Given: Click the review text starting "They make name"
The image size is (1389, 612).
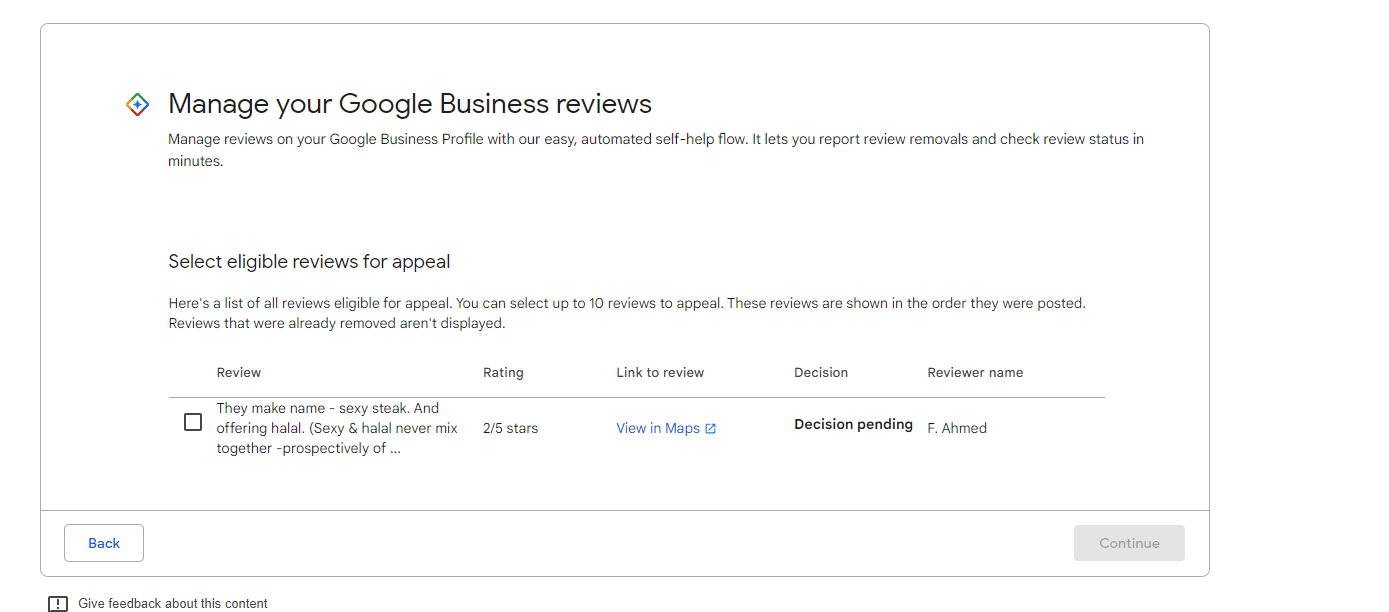Looking at the screenshot, I should pyautogui.click(x=337, y=428).
